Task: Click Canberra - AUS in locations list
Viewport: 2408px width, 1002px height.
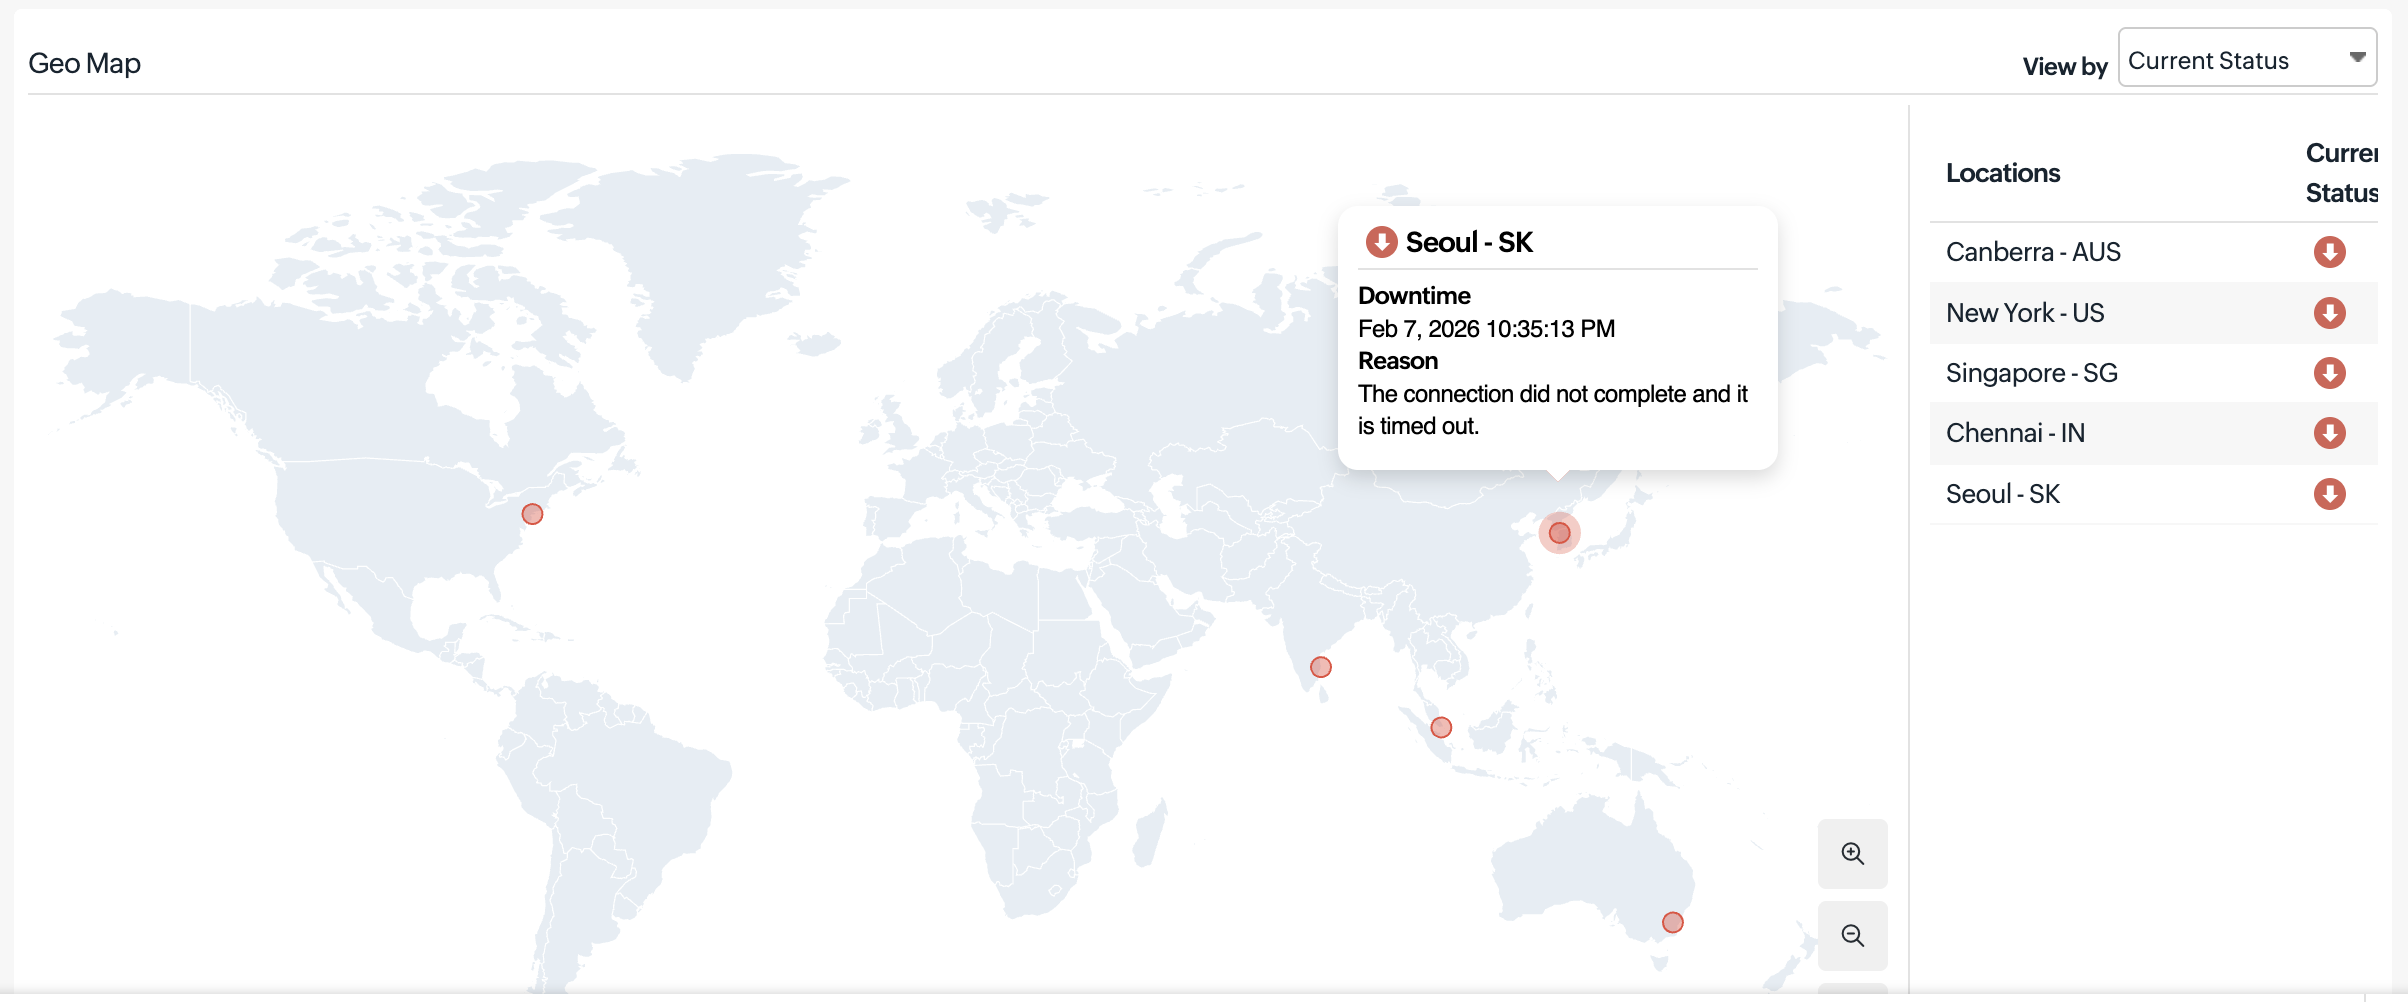Action: (2033, 252)
